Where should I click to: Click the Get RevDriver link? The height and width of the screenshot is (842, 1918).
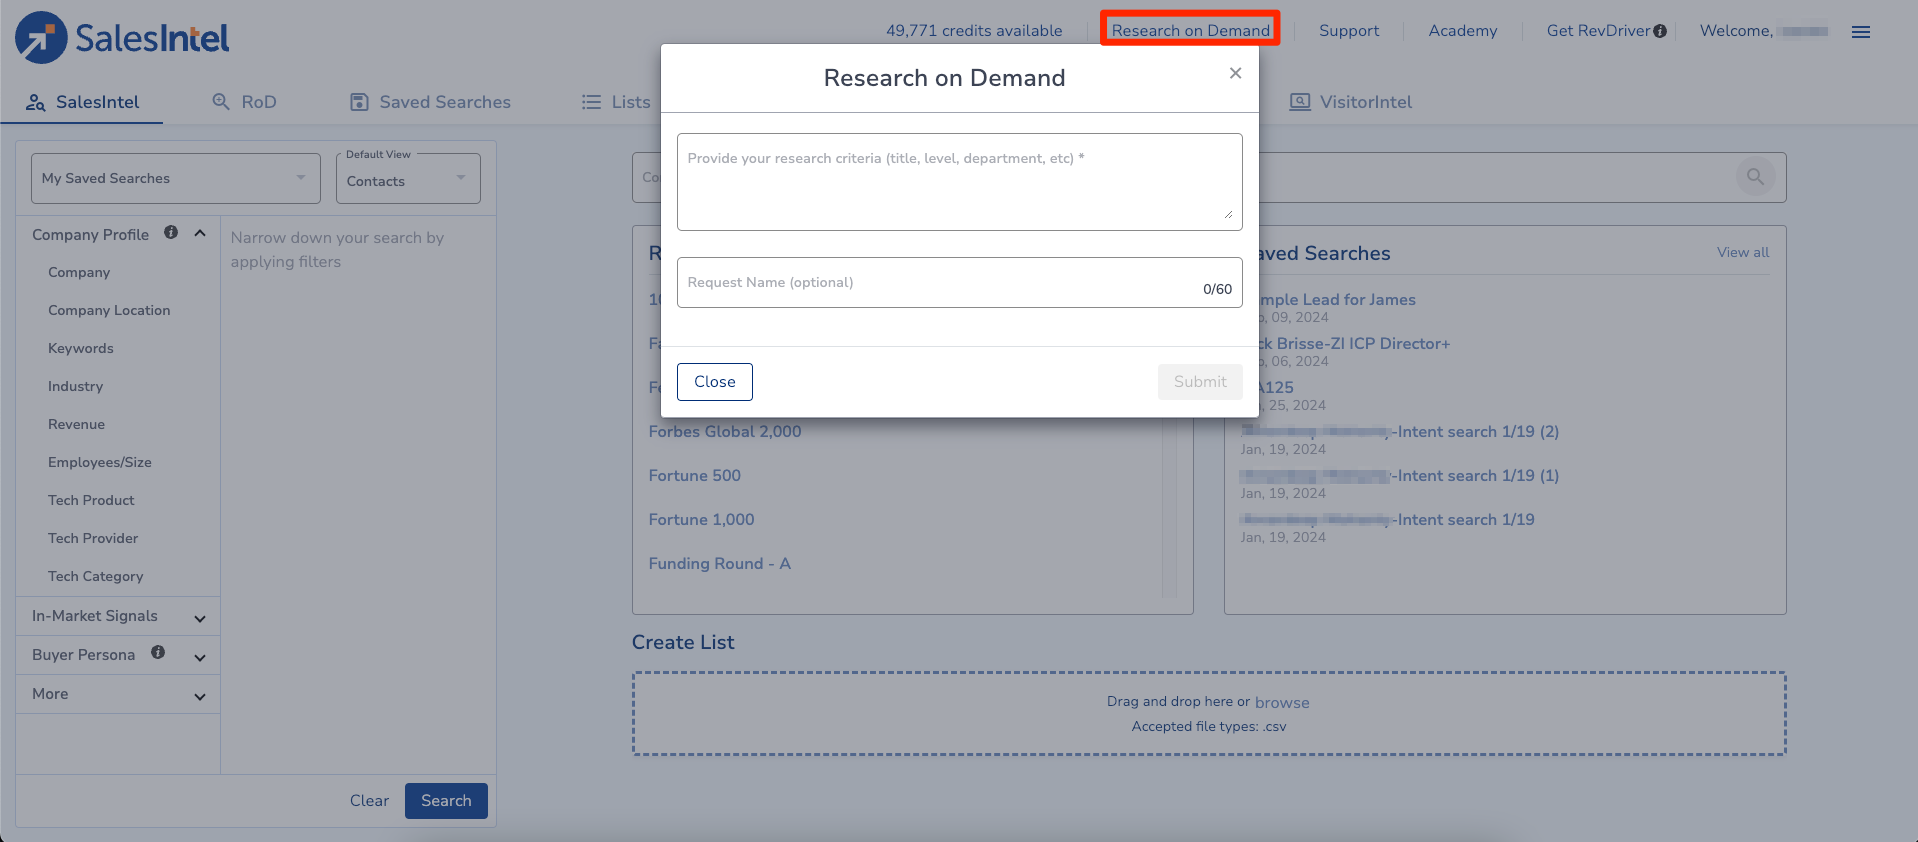[1598, 31]
